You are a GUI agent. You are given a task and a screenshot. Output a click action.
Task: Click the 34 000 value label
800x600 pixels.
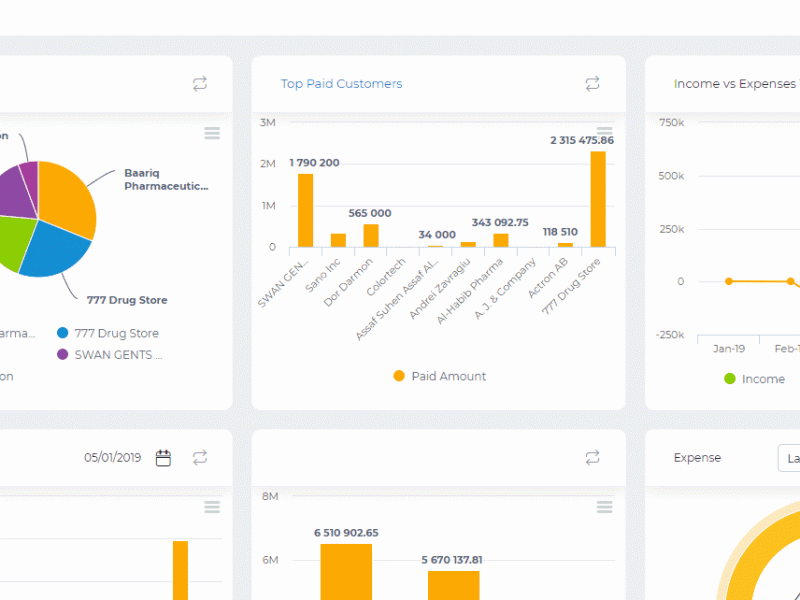pyautogui.click(x=437, y=235)
